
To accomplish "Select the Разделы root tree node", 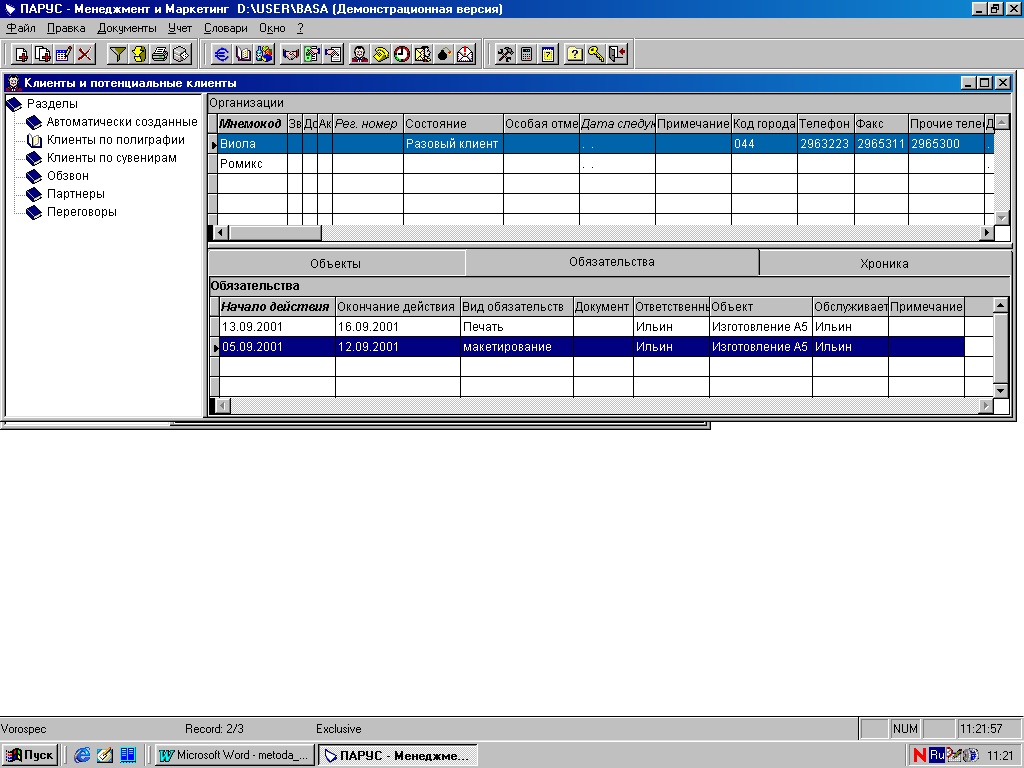I will 52,104.
